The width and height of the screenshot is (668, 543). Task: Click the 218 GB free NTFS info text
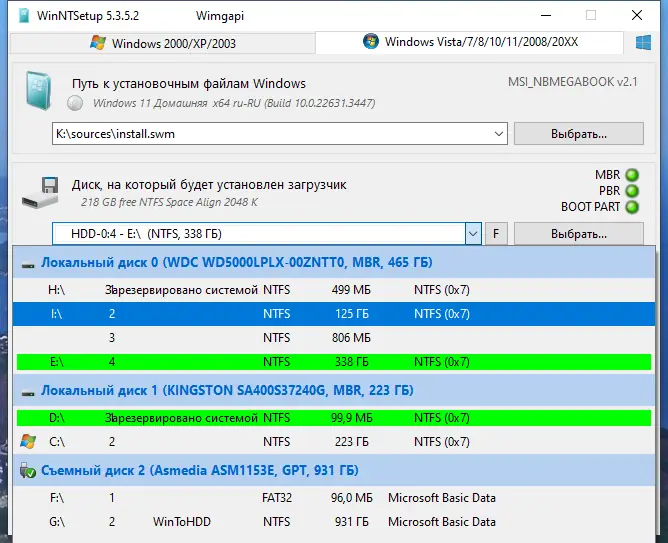169,202
